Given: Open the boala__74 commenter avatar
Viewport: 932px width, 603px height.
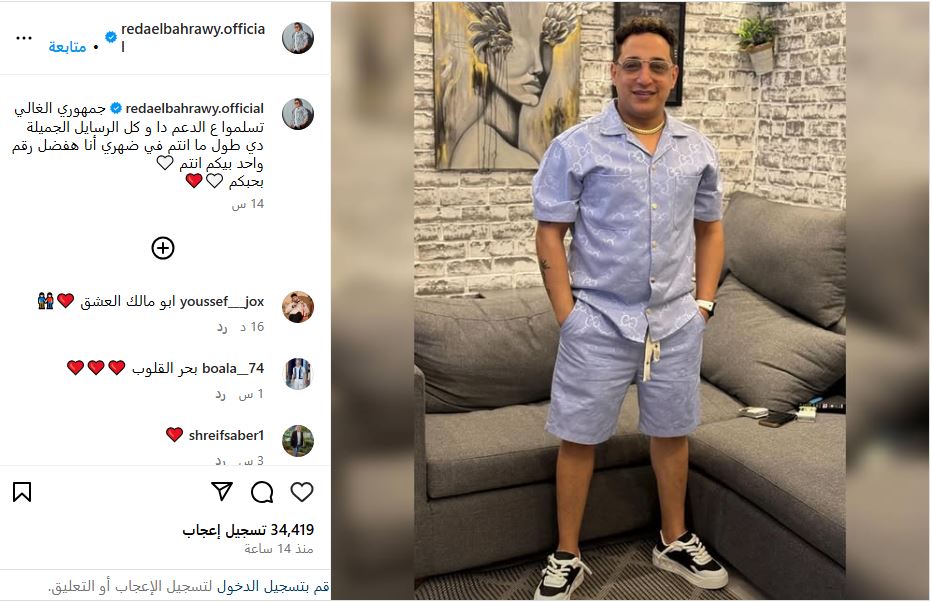Looking at the screenshot, I should (x=298, y=373).
